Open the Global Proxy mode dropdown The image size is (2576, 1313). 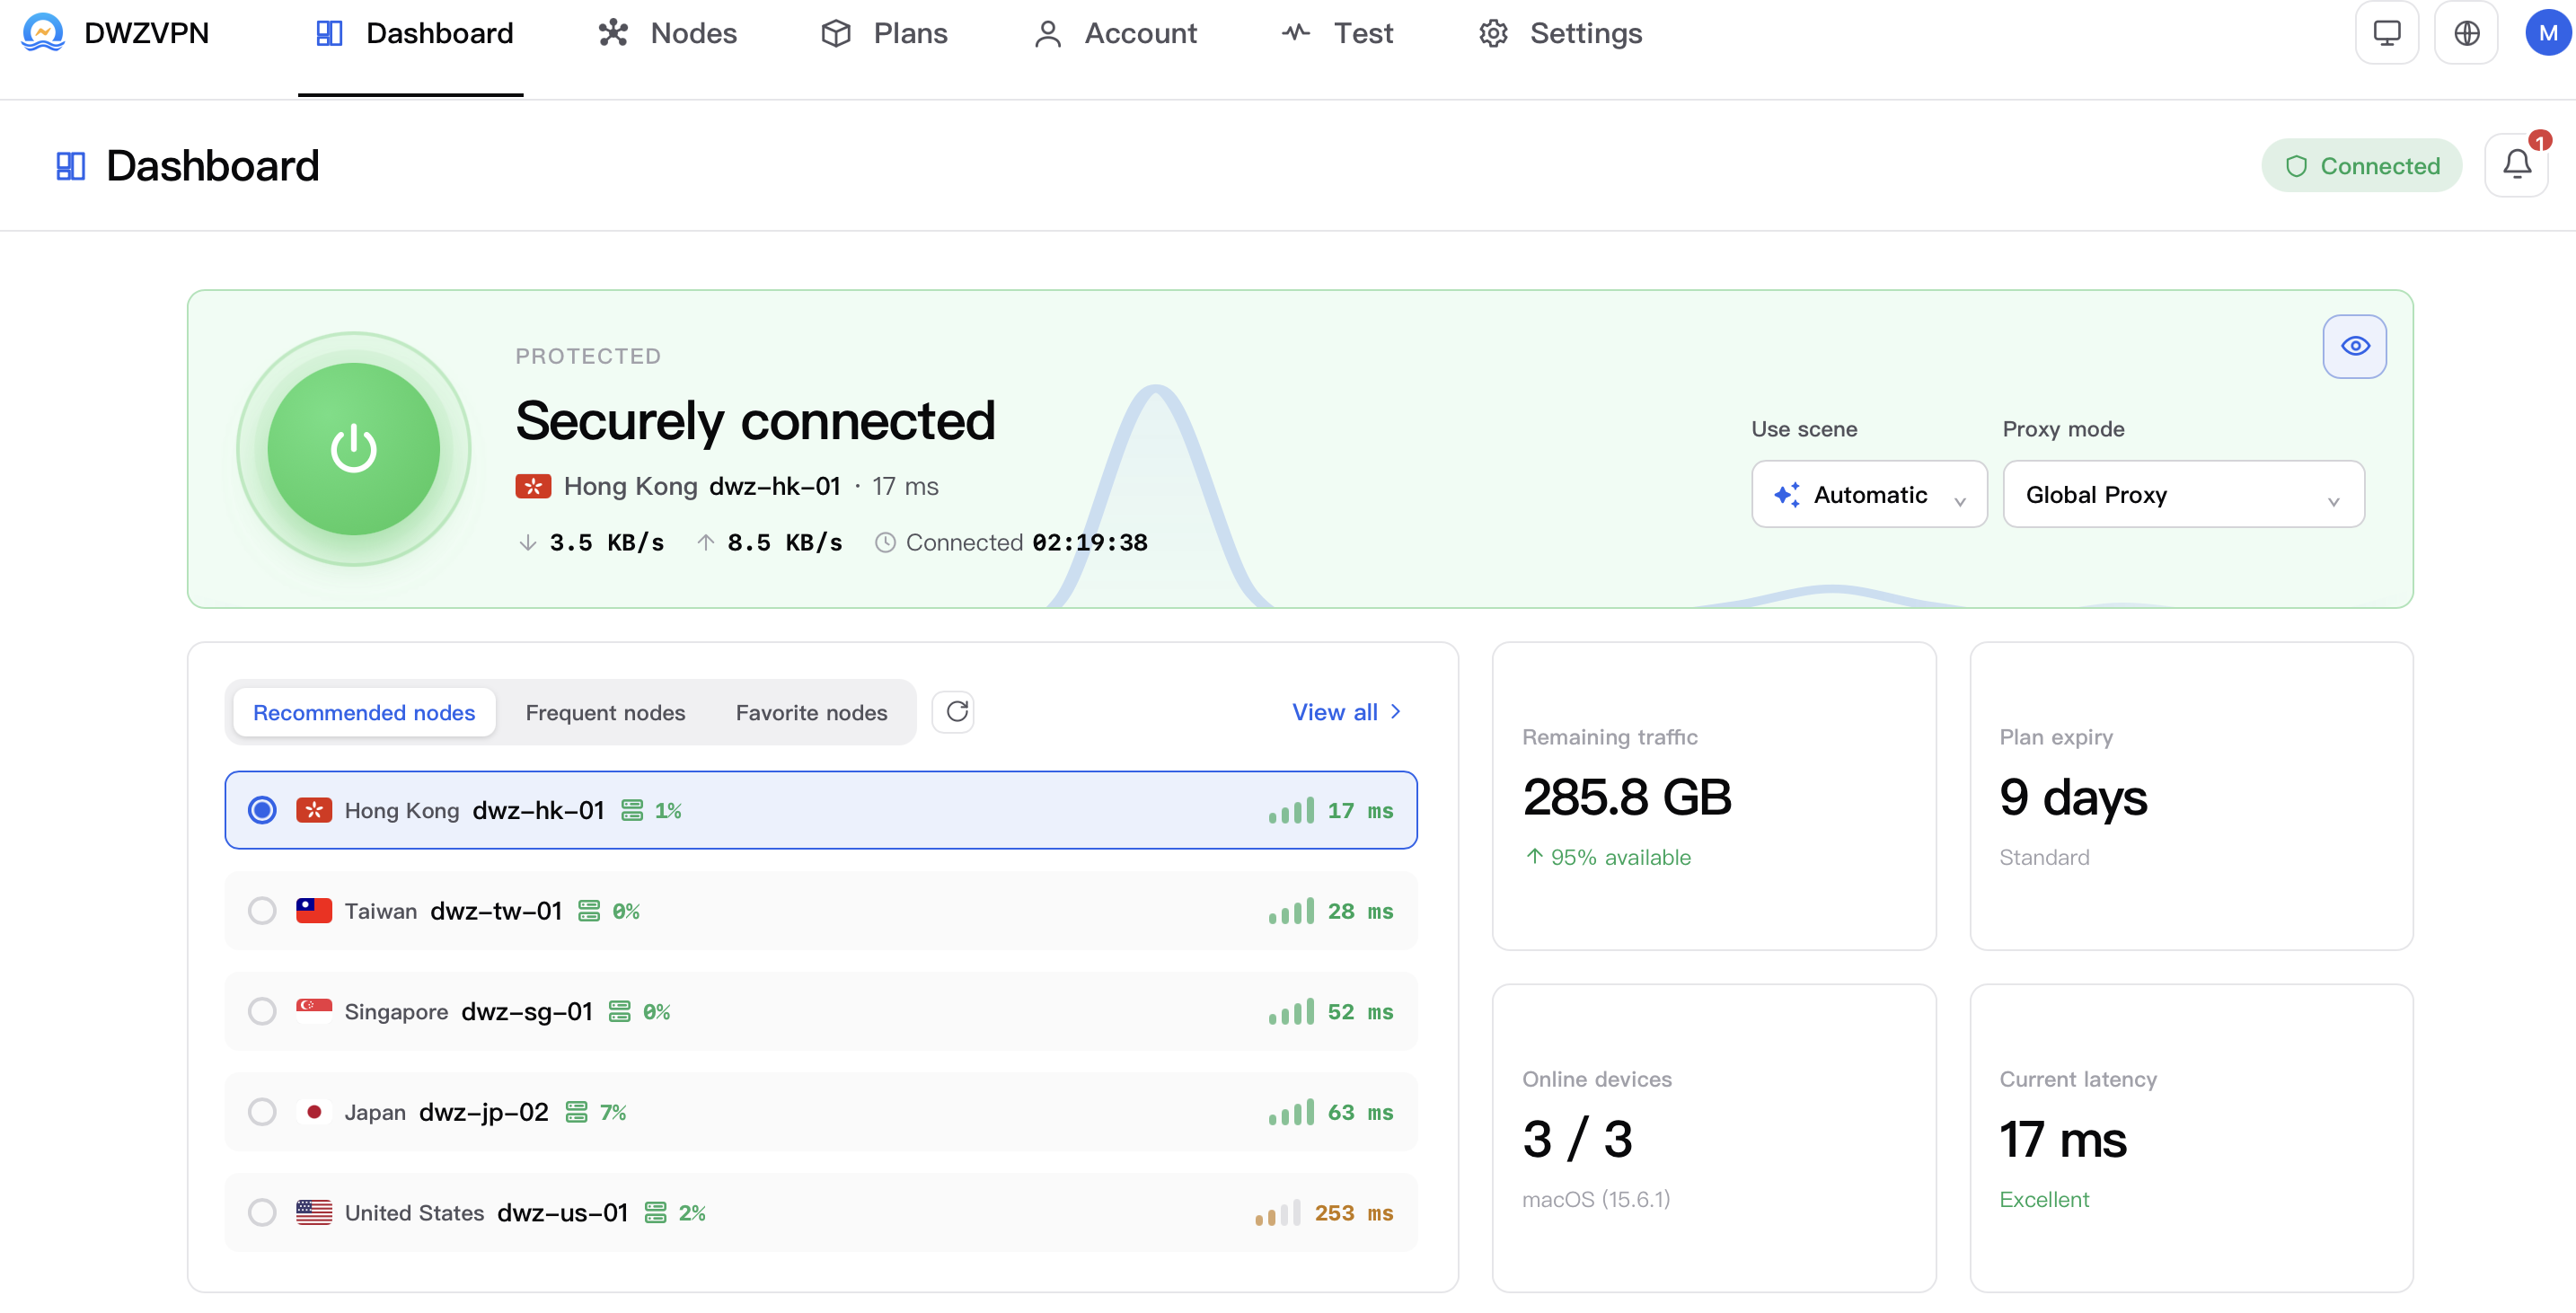[2183, 494]
